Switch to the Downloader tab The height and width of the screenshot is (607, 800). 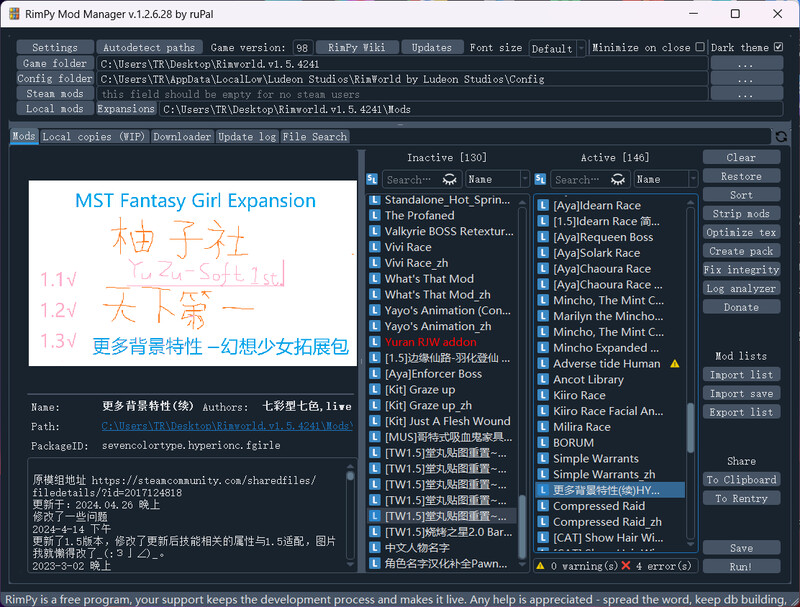[182, 137]
